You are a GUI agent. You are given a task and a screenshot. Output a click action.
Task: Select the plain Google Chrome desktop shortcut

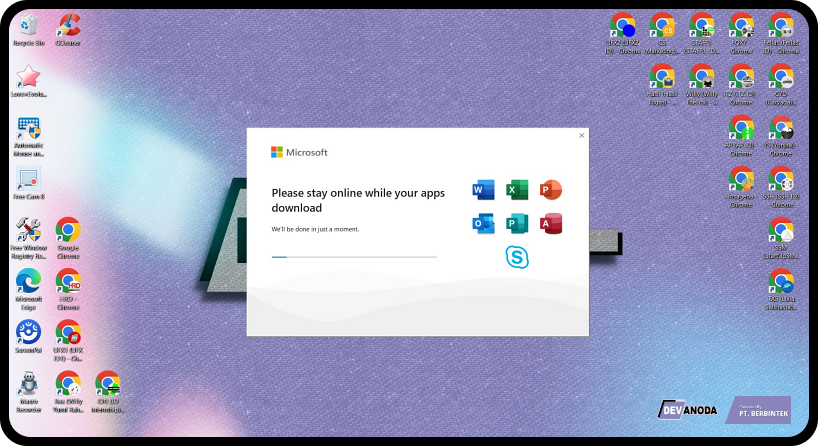click(x=68, y=238)
